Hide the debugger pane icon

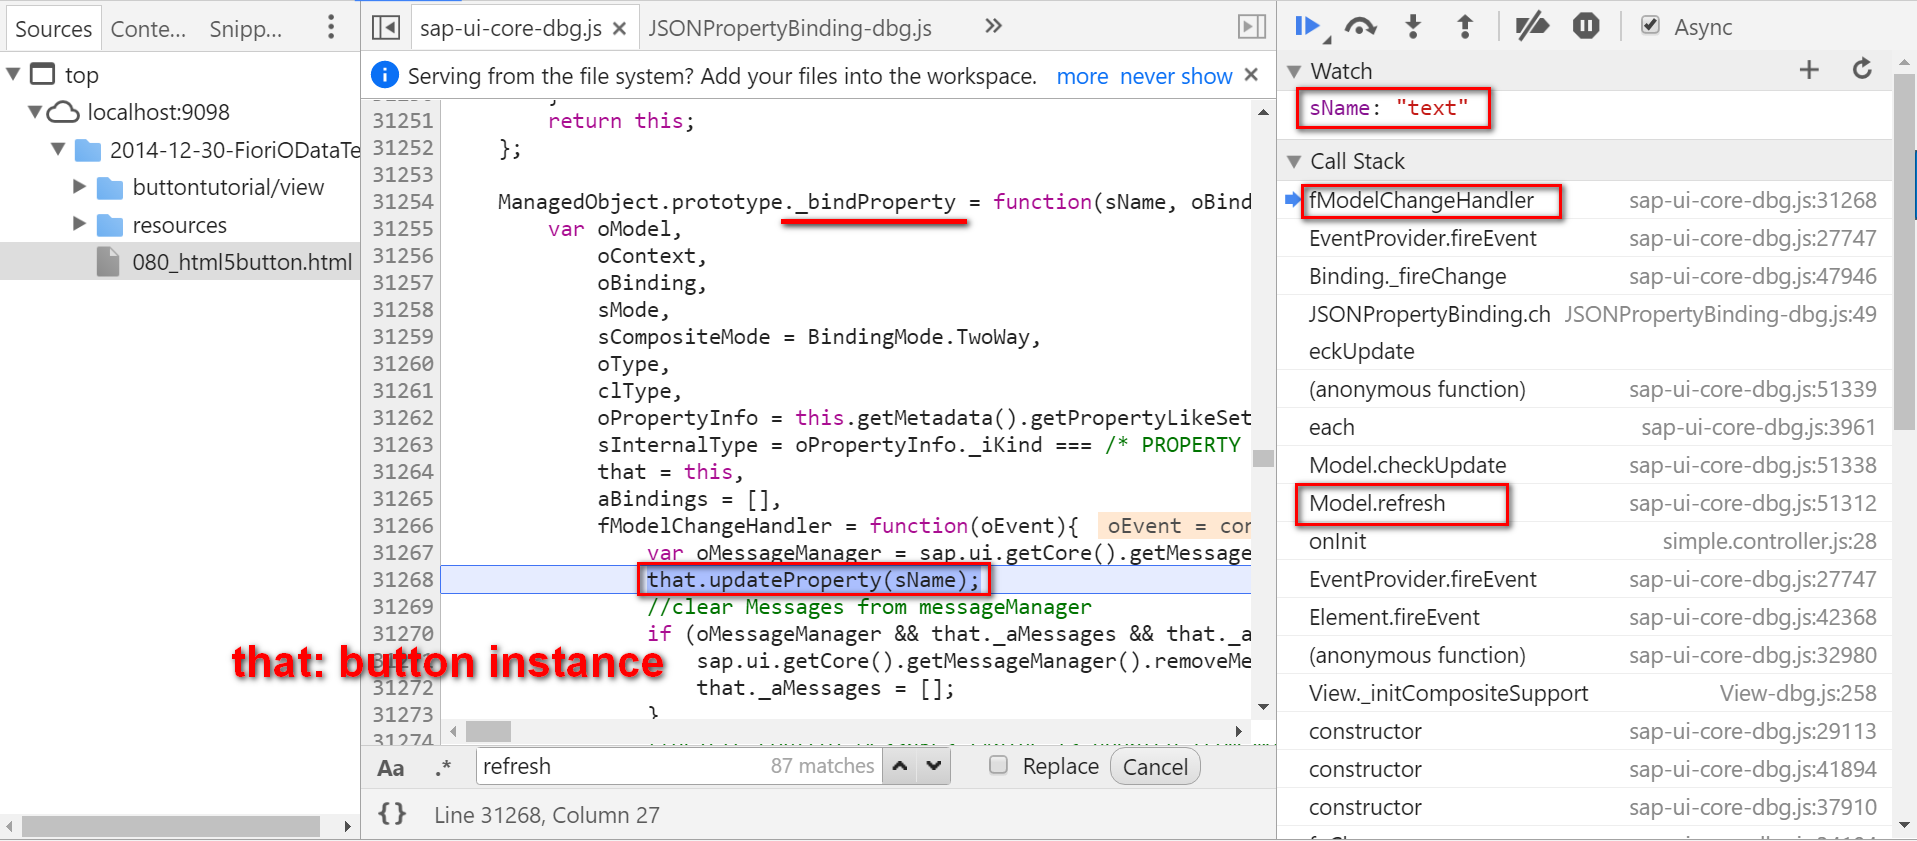[1252, 27]
